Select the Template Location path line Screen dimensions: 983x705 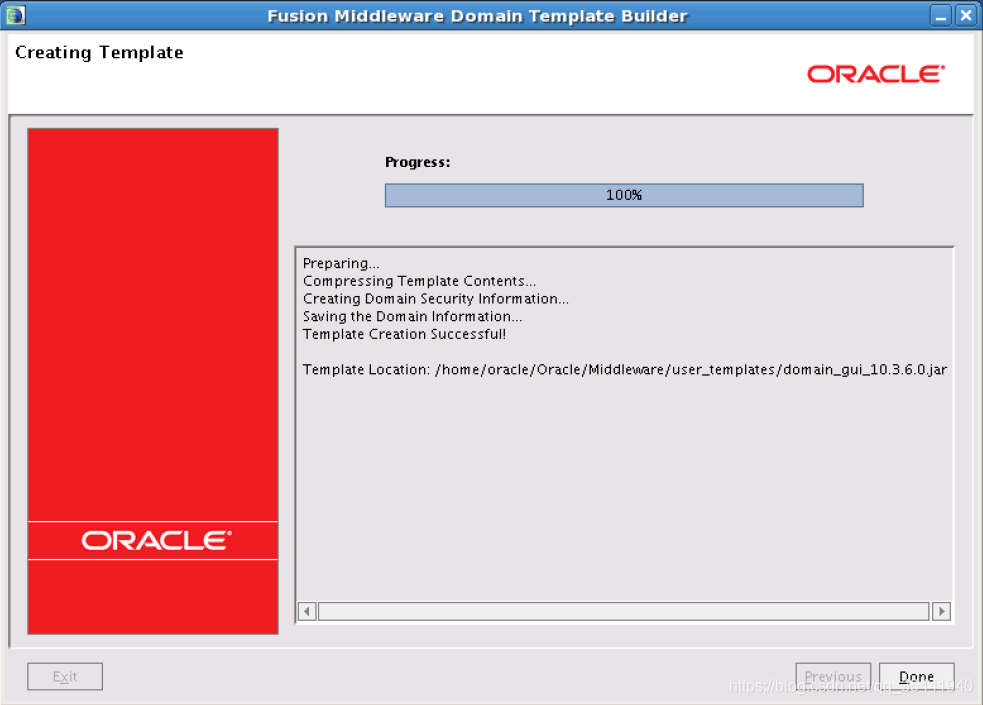pos(624,370)
